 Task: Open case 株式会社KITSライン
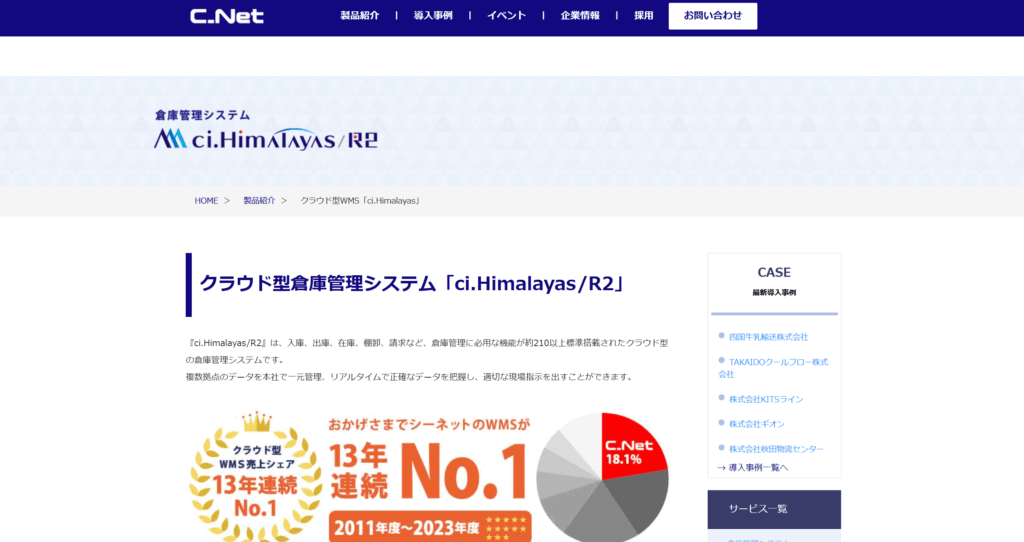pos(765,399)
